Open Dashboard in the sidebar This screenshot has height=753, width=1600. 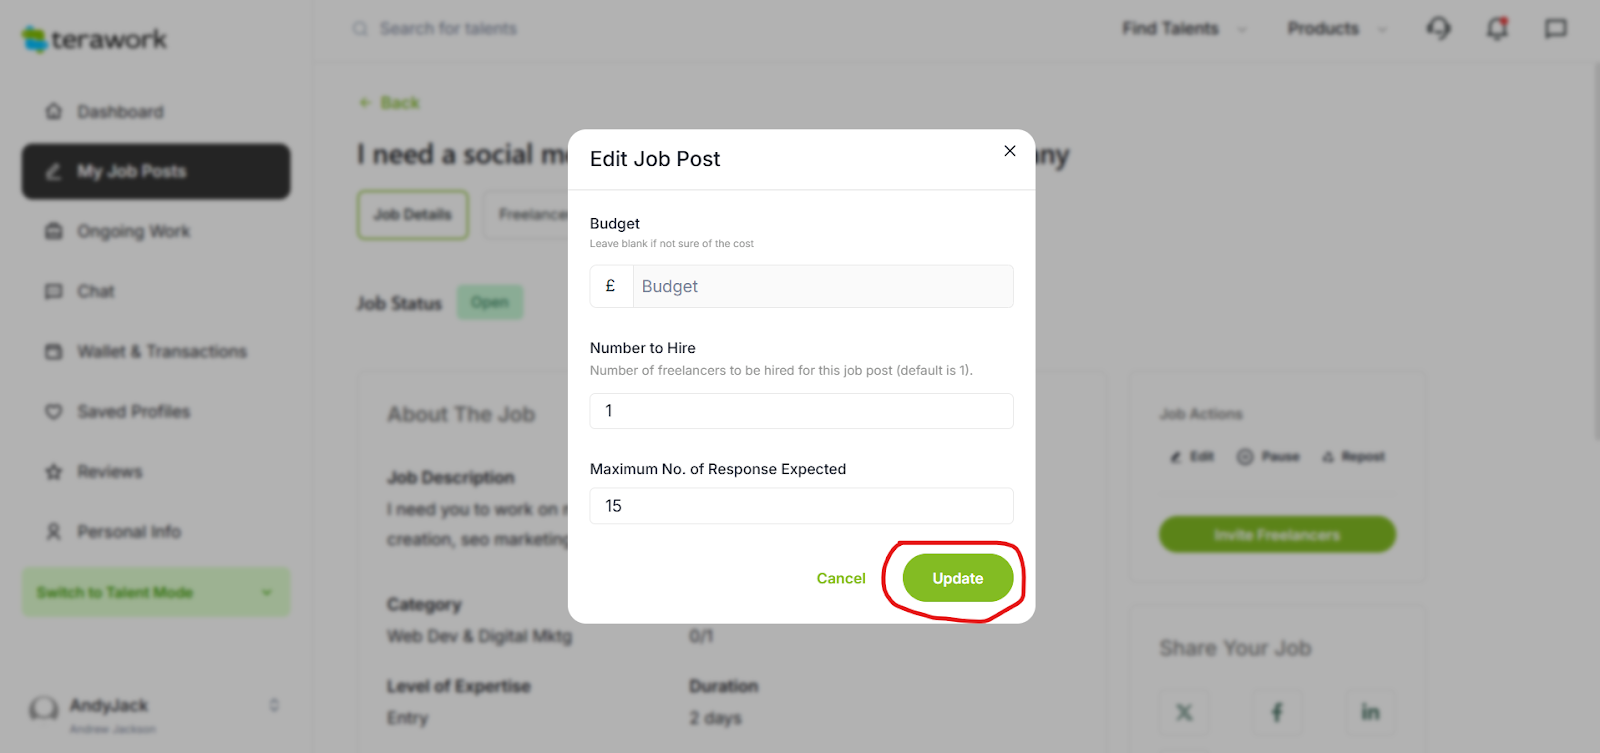coord(120,111)
